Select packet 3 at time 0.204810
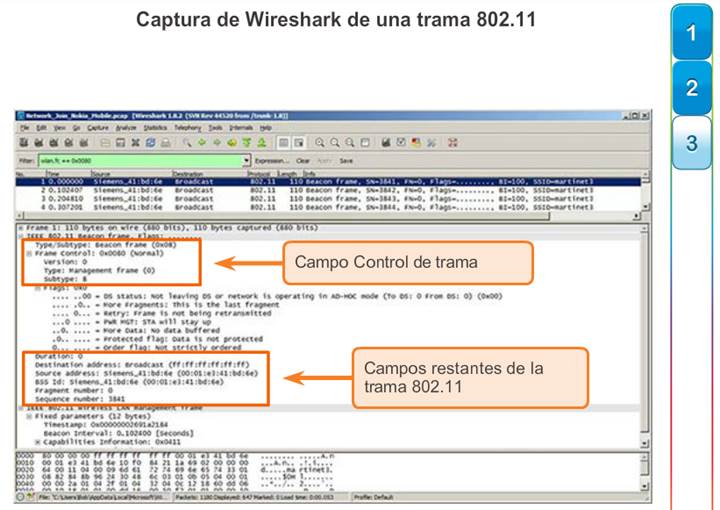The height and width of the screenshot is (510, 720). (328, 199)
